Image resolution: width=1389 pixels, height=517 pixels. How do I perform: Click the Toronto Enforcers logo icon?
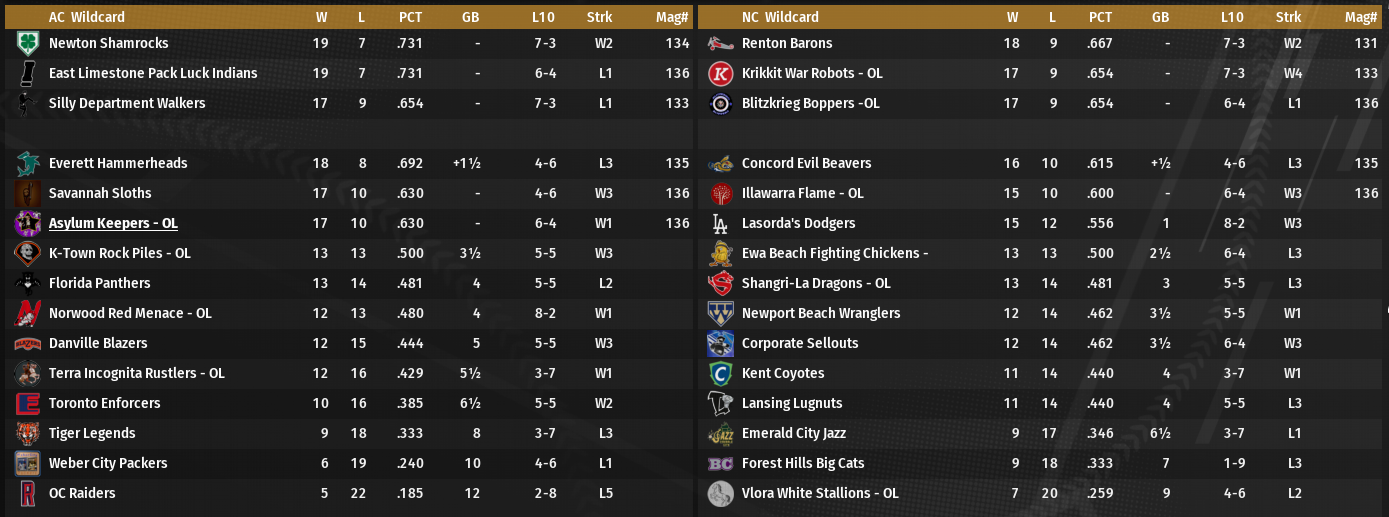[x=27, y=404]
